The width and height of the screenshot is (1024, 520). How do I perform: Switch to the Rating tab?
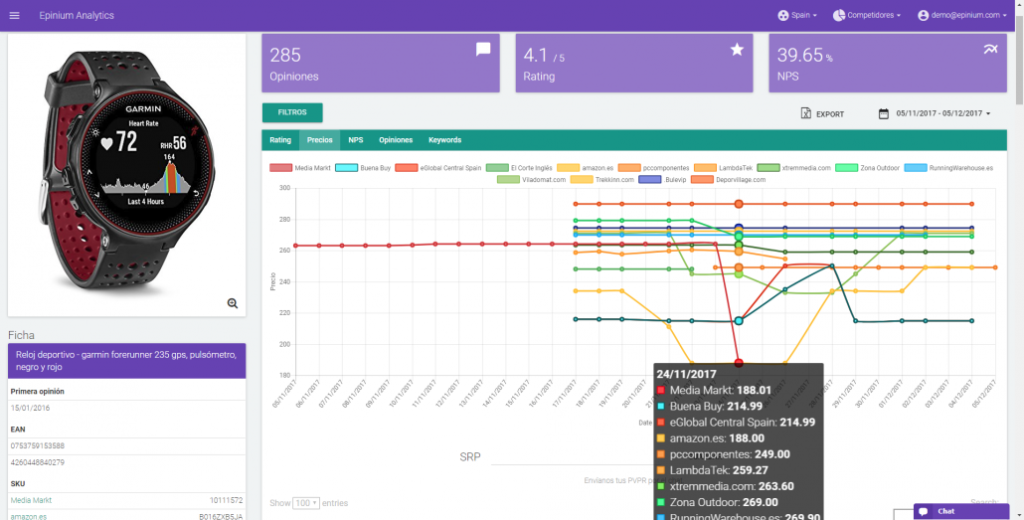coord(280,140)
